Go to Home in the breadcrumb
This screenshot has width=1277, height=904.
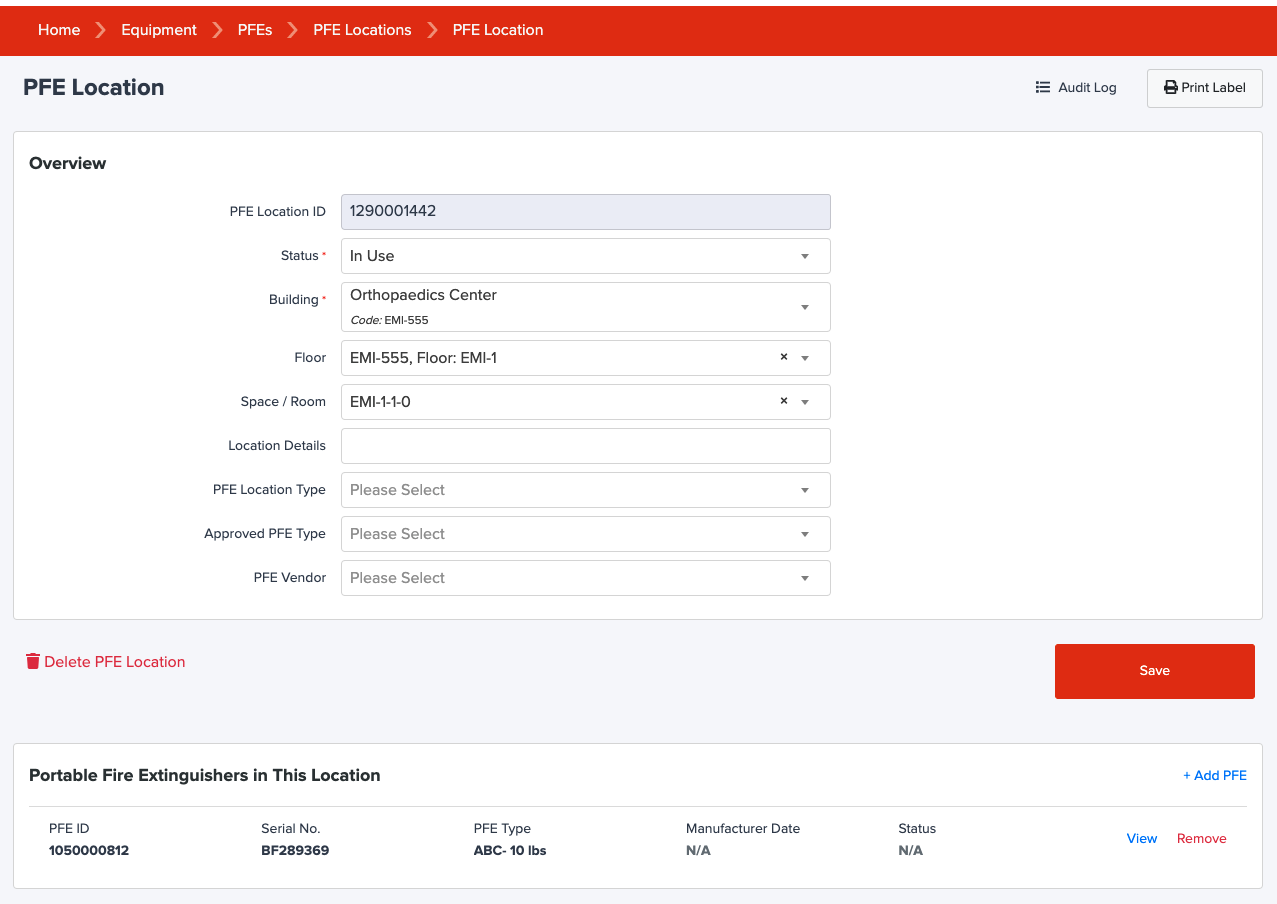coord(59,30)
